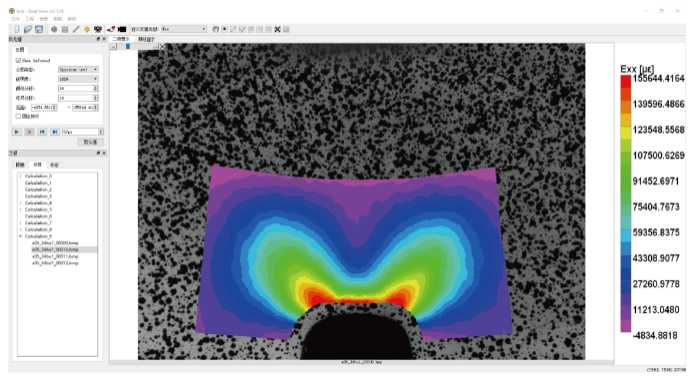Click the default settings button below playback
696x377 pixels.
tap(91, 142)
